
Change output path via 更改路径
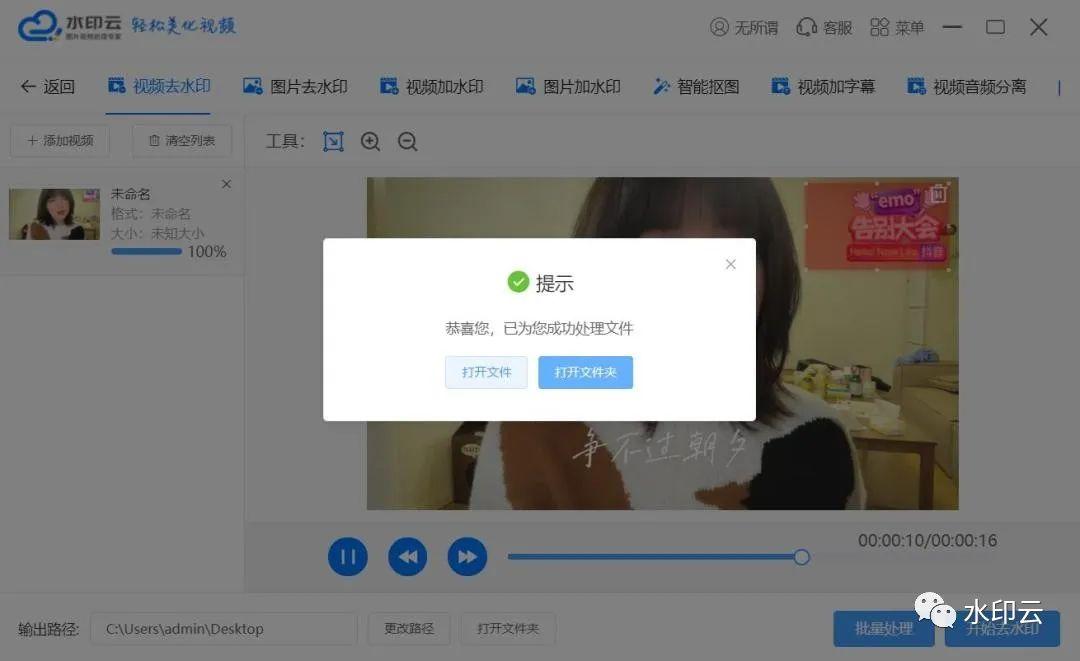(408, 628)
